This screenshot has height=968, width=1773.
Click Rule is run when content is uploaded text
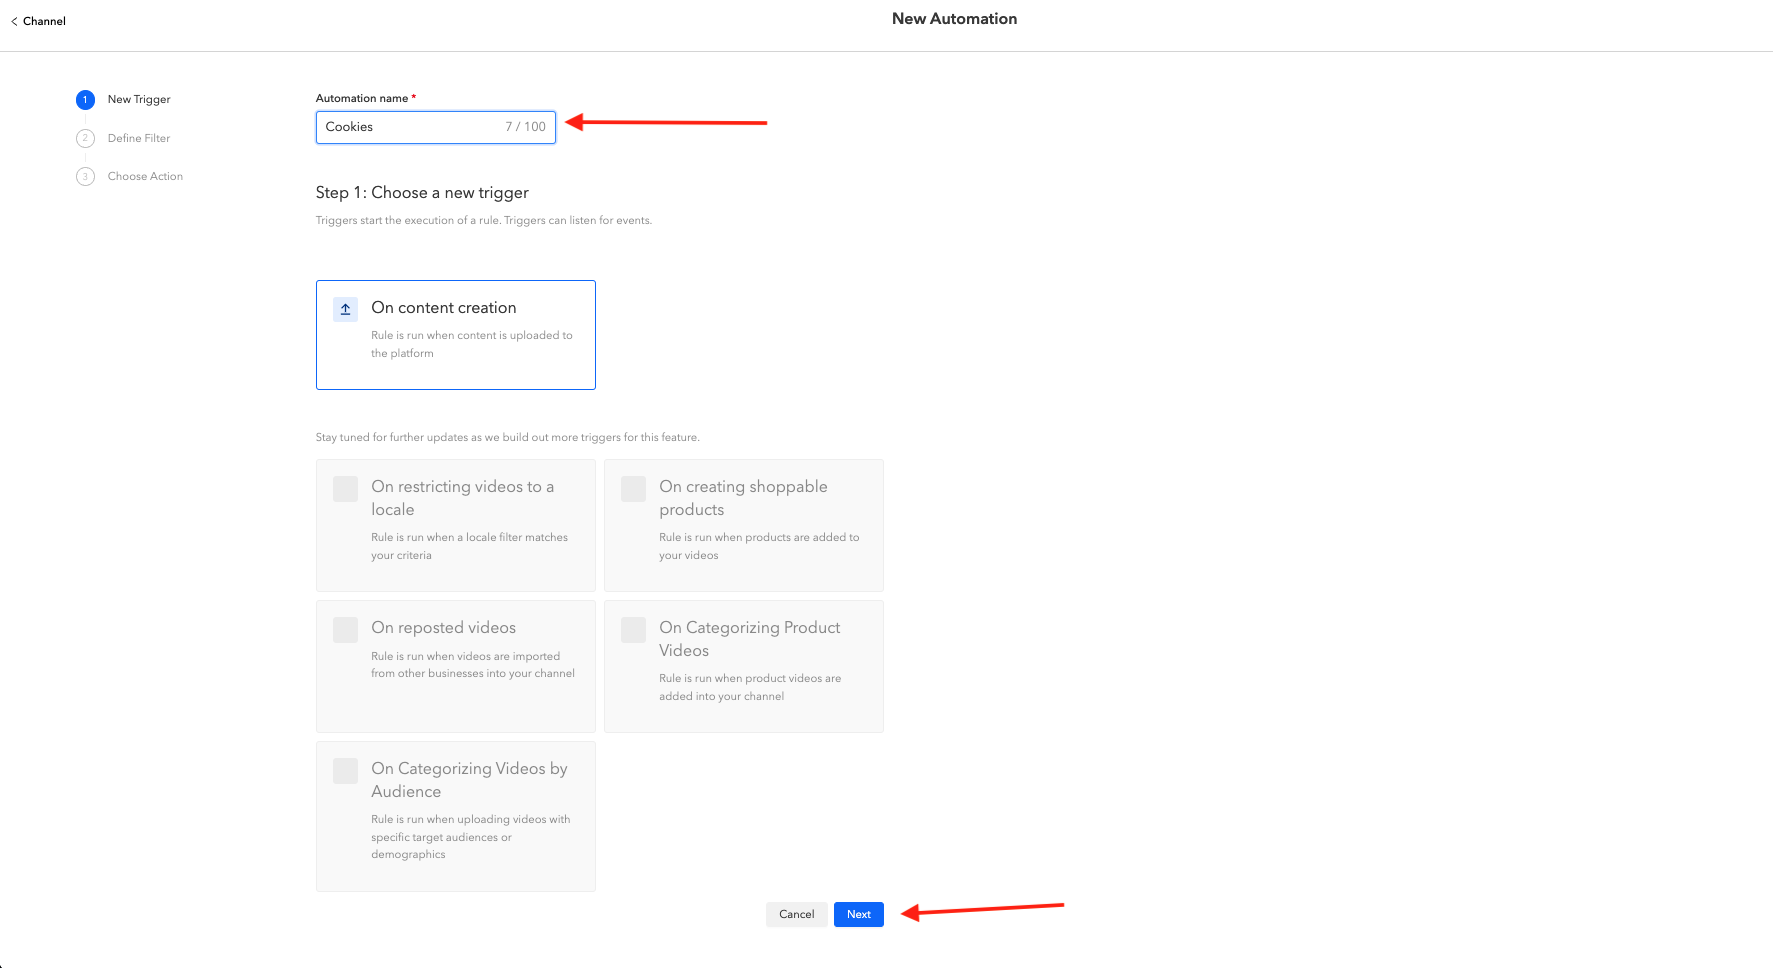click(472, 344)
